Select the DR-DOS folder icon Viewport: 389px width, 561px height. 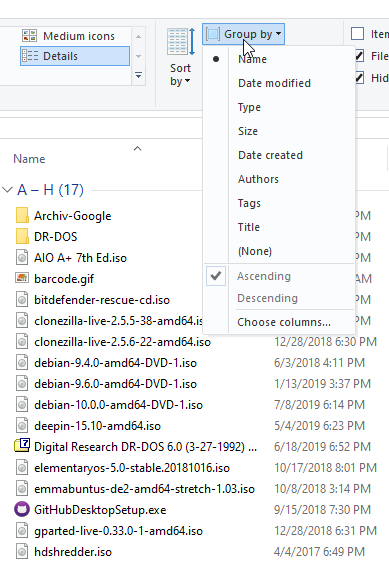point(22,236)
